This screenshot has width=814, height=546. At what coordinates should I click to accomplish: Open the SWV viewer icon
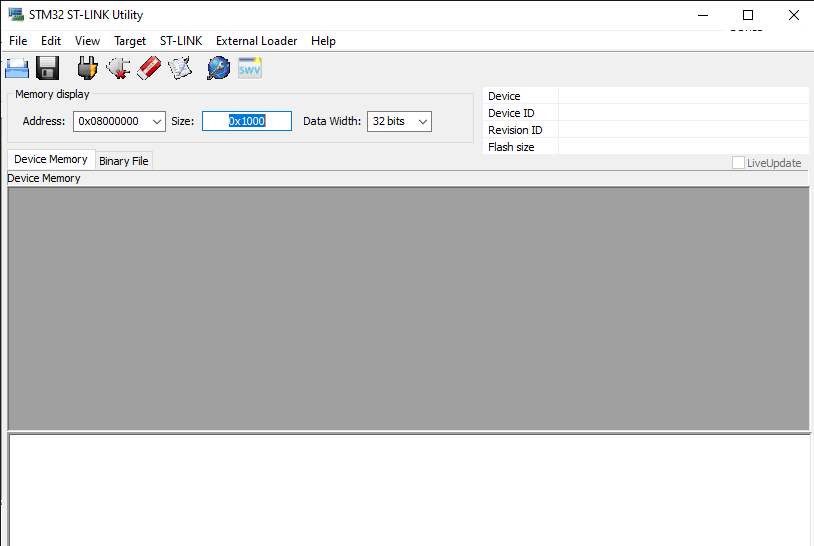pos(250,68)
